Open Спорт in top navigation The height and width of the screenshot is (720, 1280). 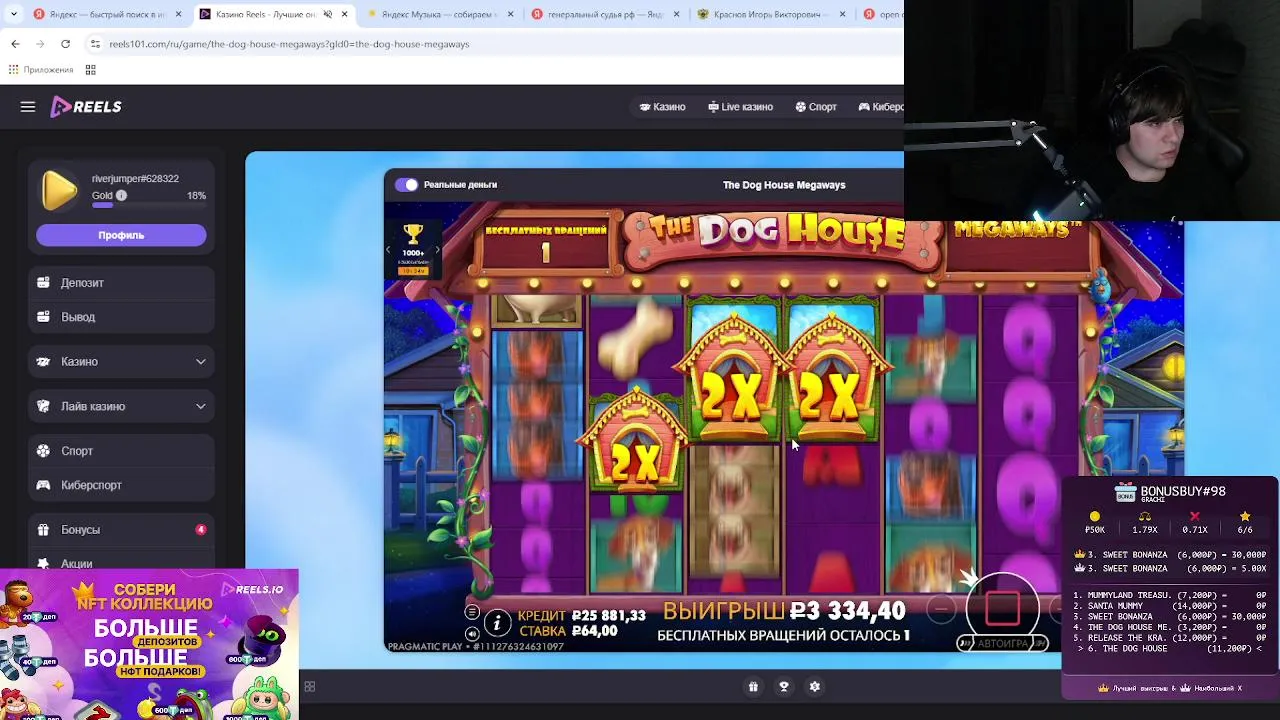pos(816,107)
